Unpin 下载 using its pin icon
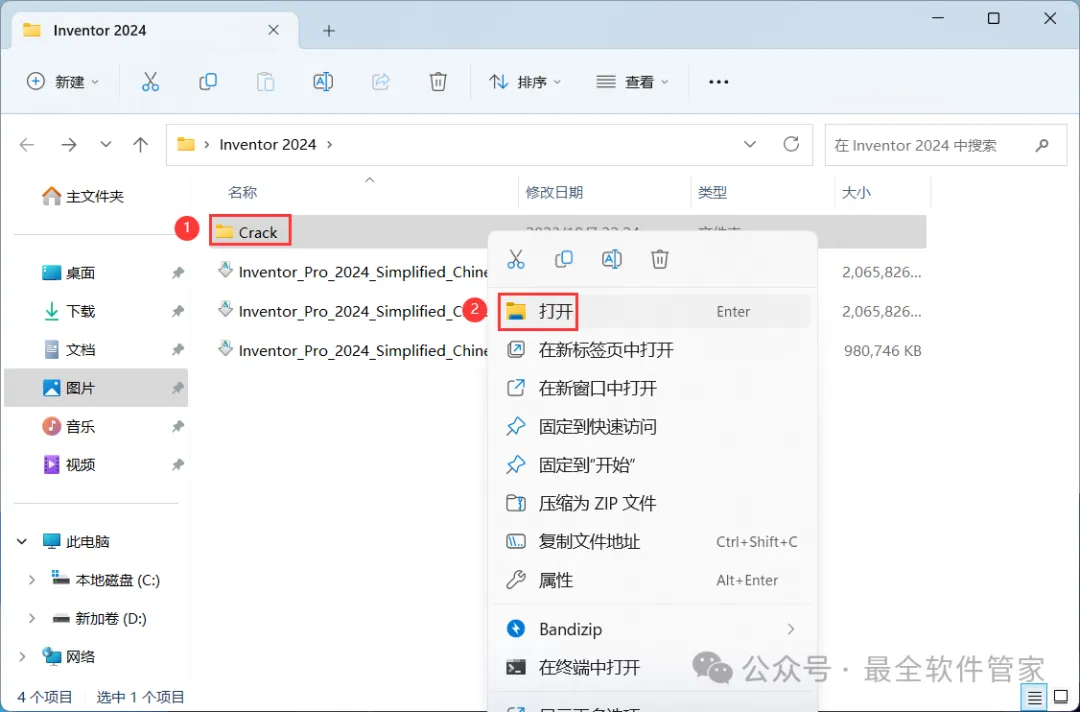The height and width of the screenshot is (712, 1080). point(178,311)
